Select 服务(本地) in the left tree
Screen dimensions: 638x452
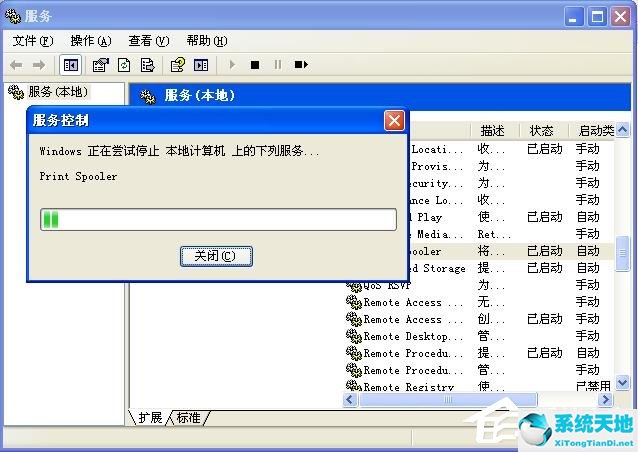click(x=58, y=92)
